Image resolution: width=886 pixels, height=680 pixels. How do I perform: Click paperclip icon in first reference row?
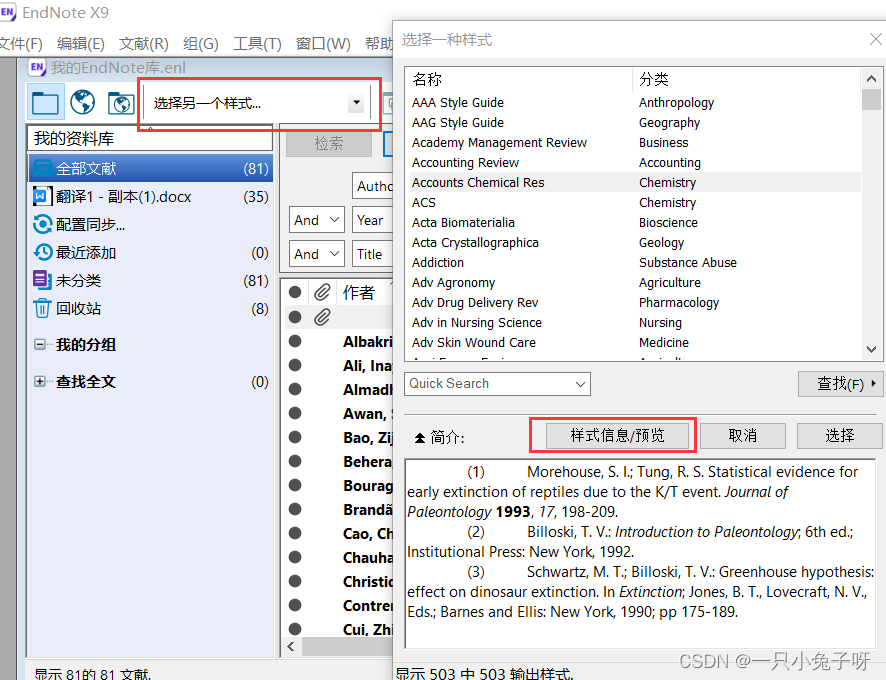322,317
